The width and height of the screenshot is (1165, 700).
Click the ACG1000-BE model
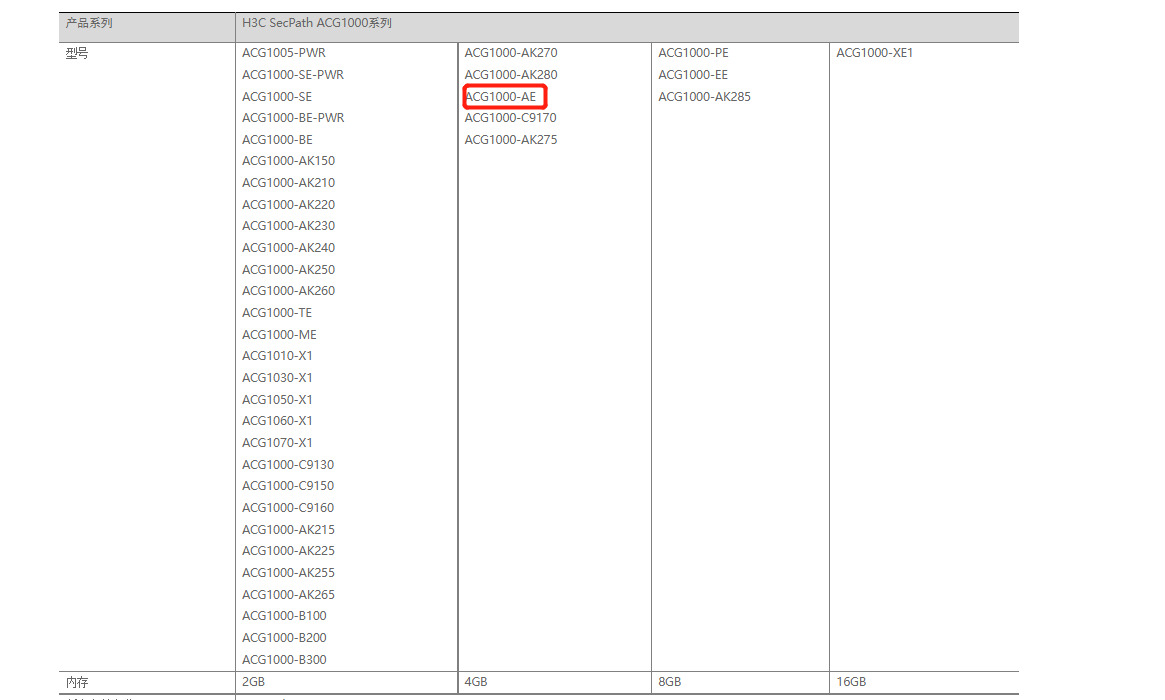pos(277,140)
